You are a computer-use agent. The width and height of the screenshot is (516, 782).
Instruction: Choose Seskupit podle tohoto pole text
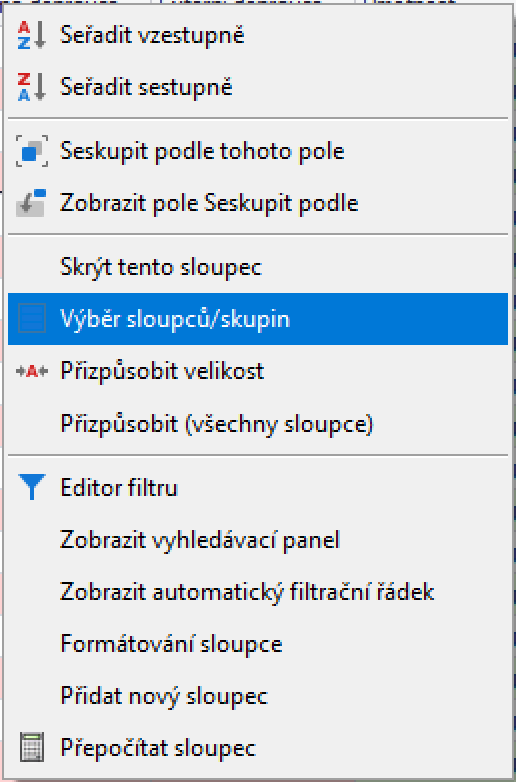click(202, 151)
